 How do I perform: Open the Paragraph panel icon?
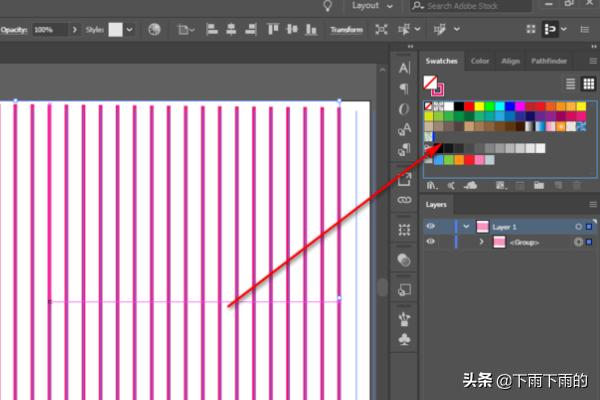click(x=404, y=88)
